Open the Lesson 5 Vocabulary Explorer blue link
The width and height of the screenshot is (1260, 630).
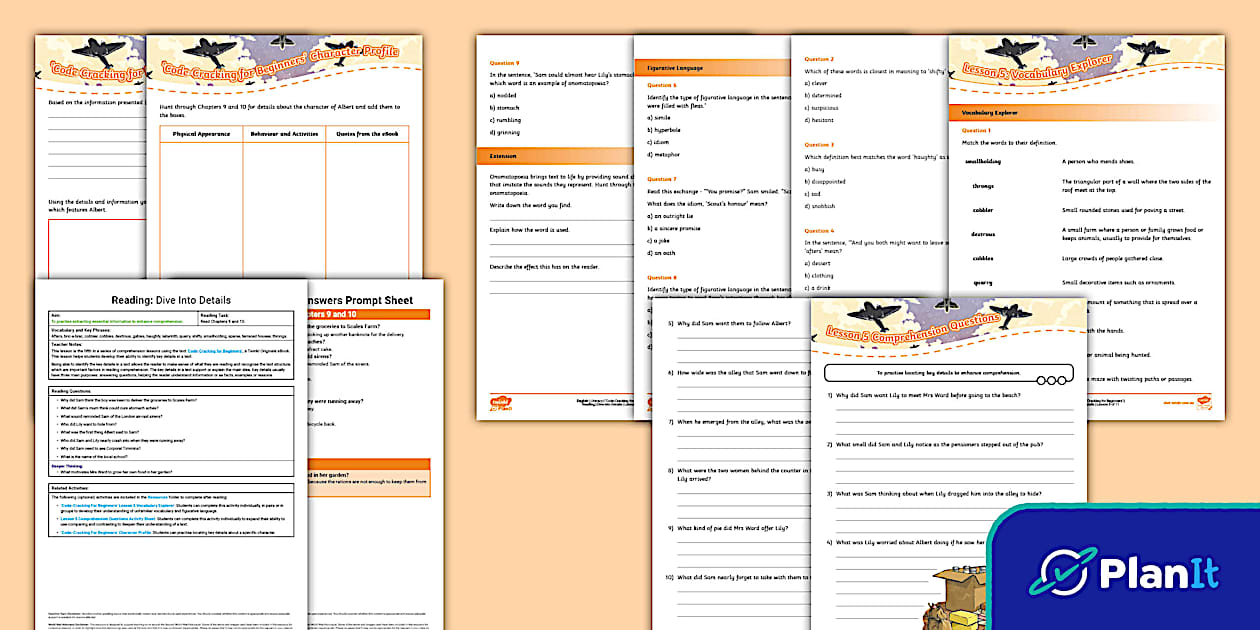116,506
